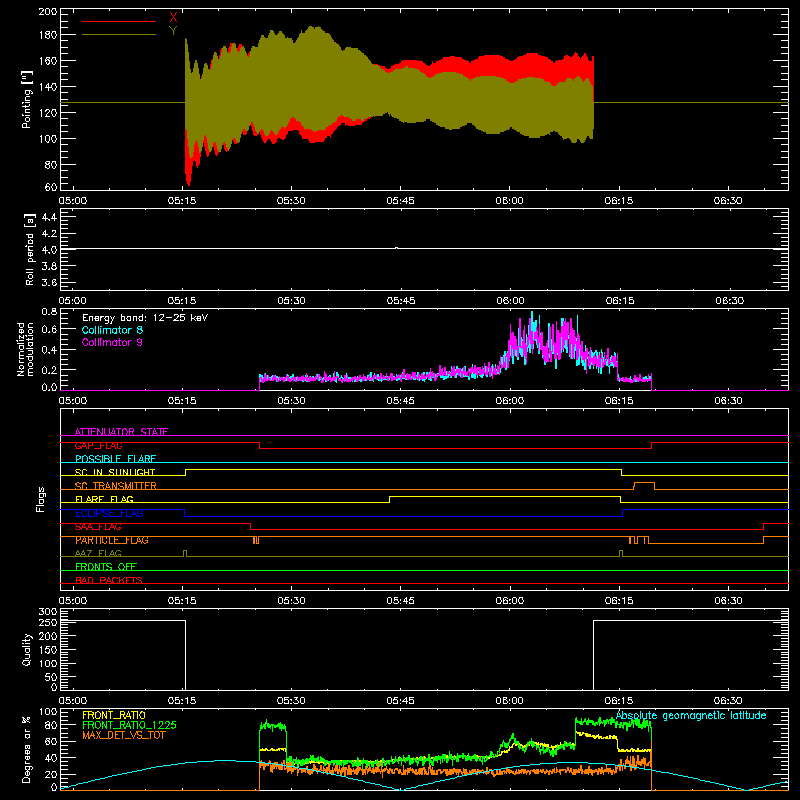Select the red X legend letter
Image resolution: width=800 pixels, height=800 pixels.
click(x=173, y=18)
